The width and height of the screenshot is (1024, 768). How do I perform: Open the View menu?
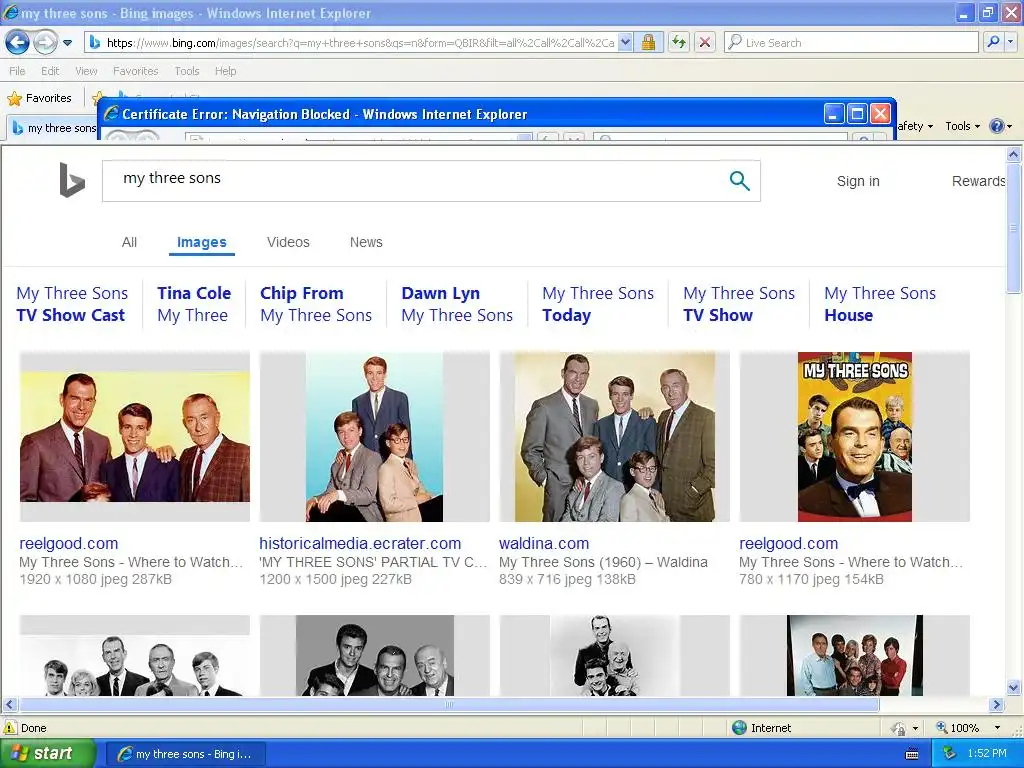(x=86, y=71)
